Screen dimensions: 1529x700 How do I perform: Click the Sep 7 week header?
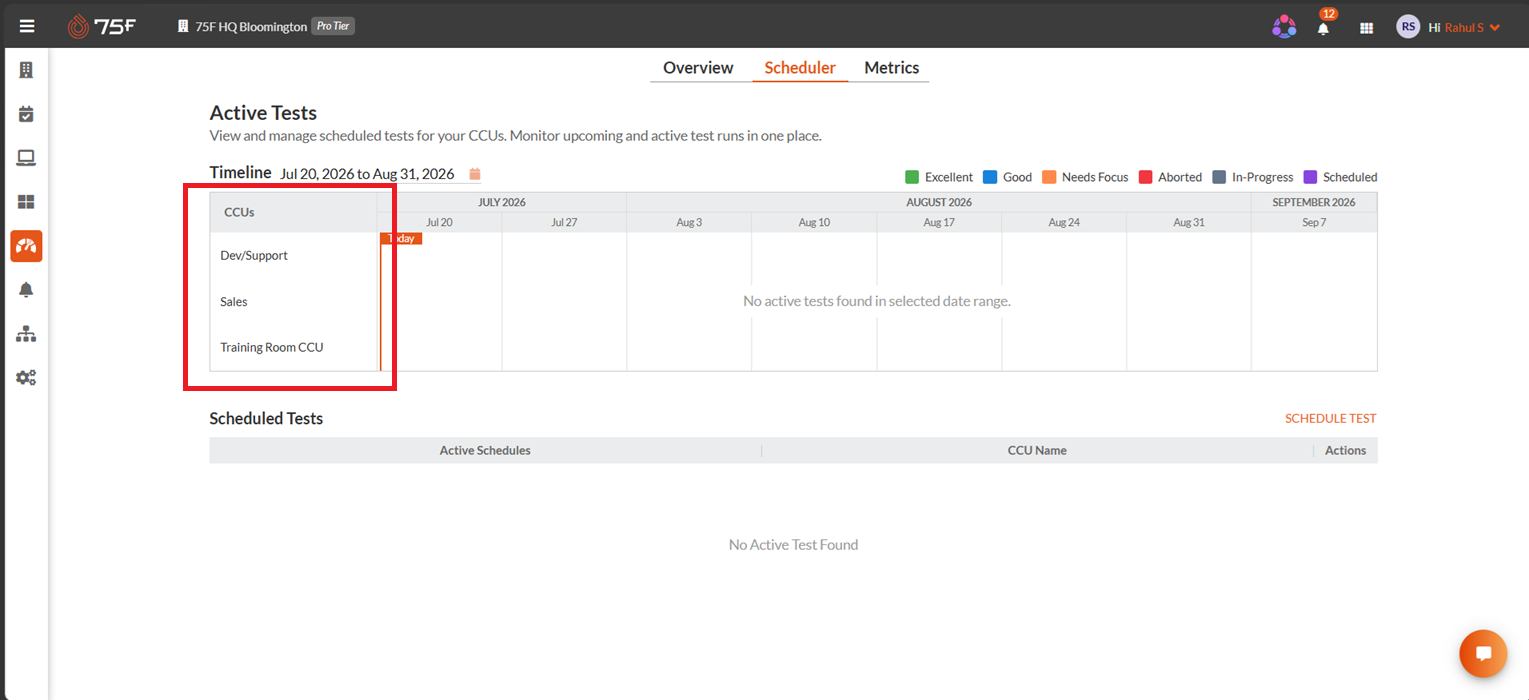pyautogui.click(x=1314, y=222)
